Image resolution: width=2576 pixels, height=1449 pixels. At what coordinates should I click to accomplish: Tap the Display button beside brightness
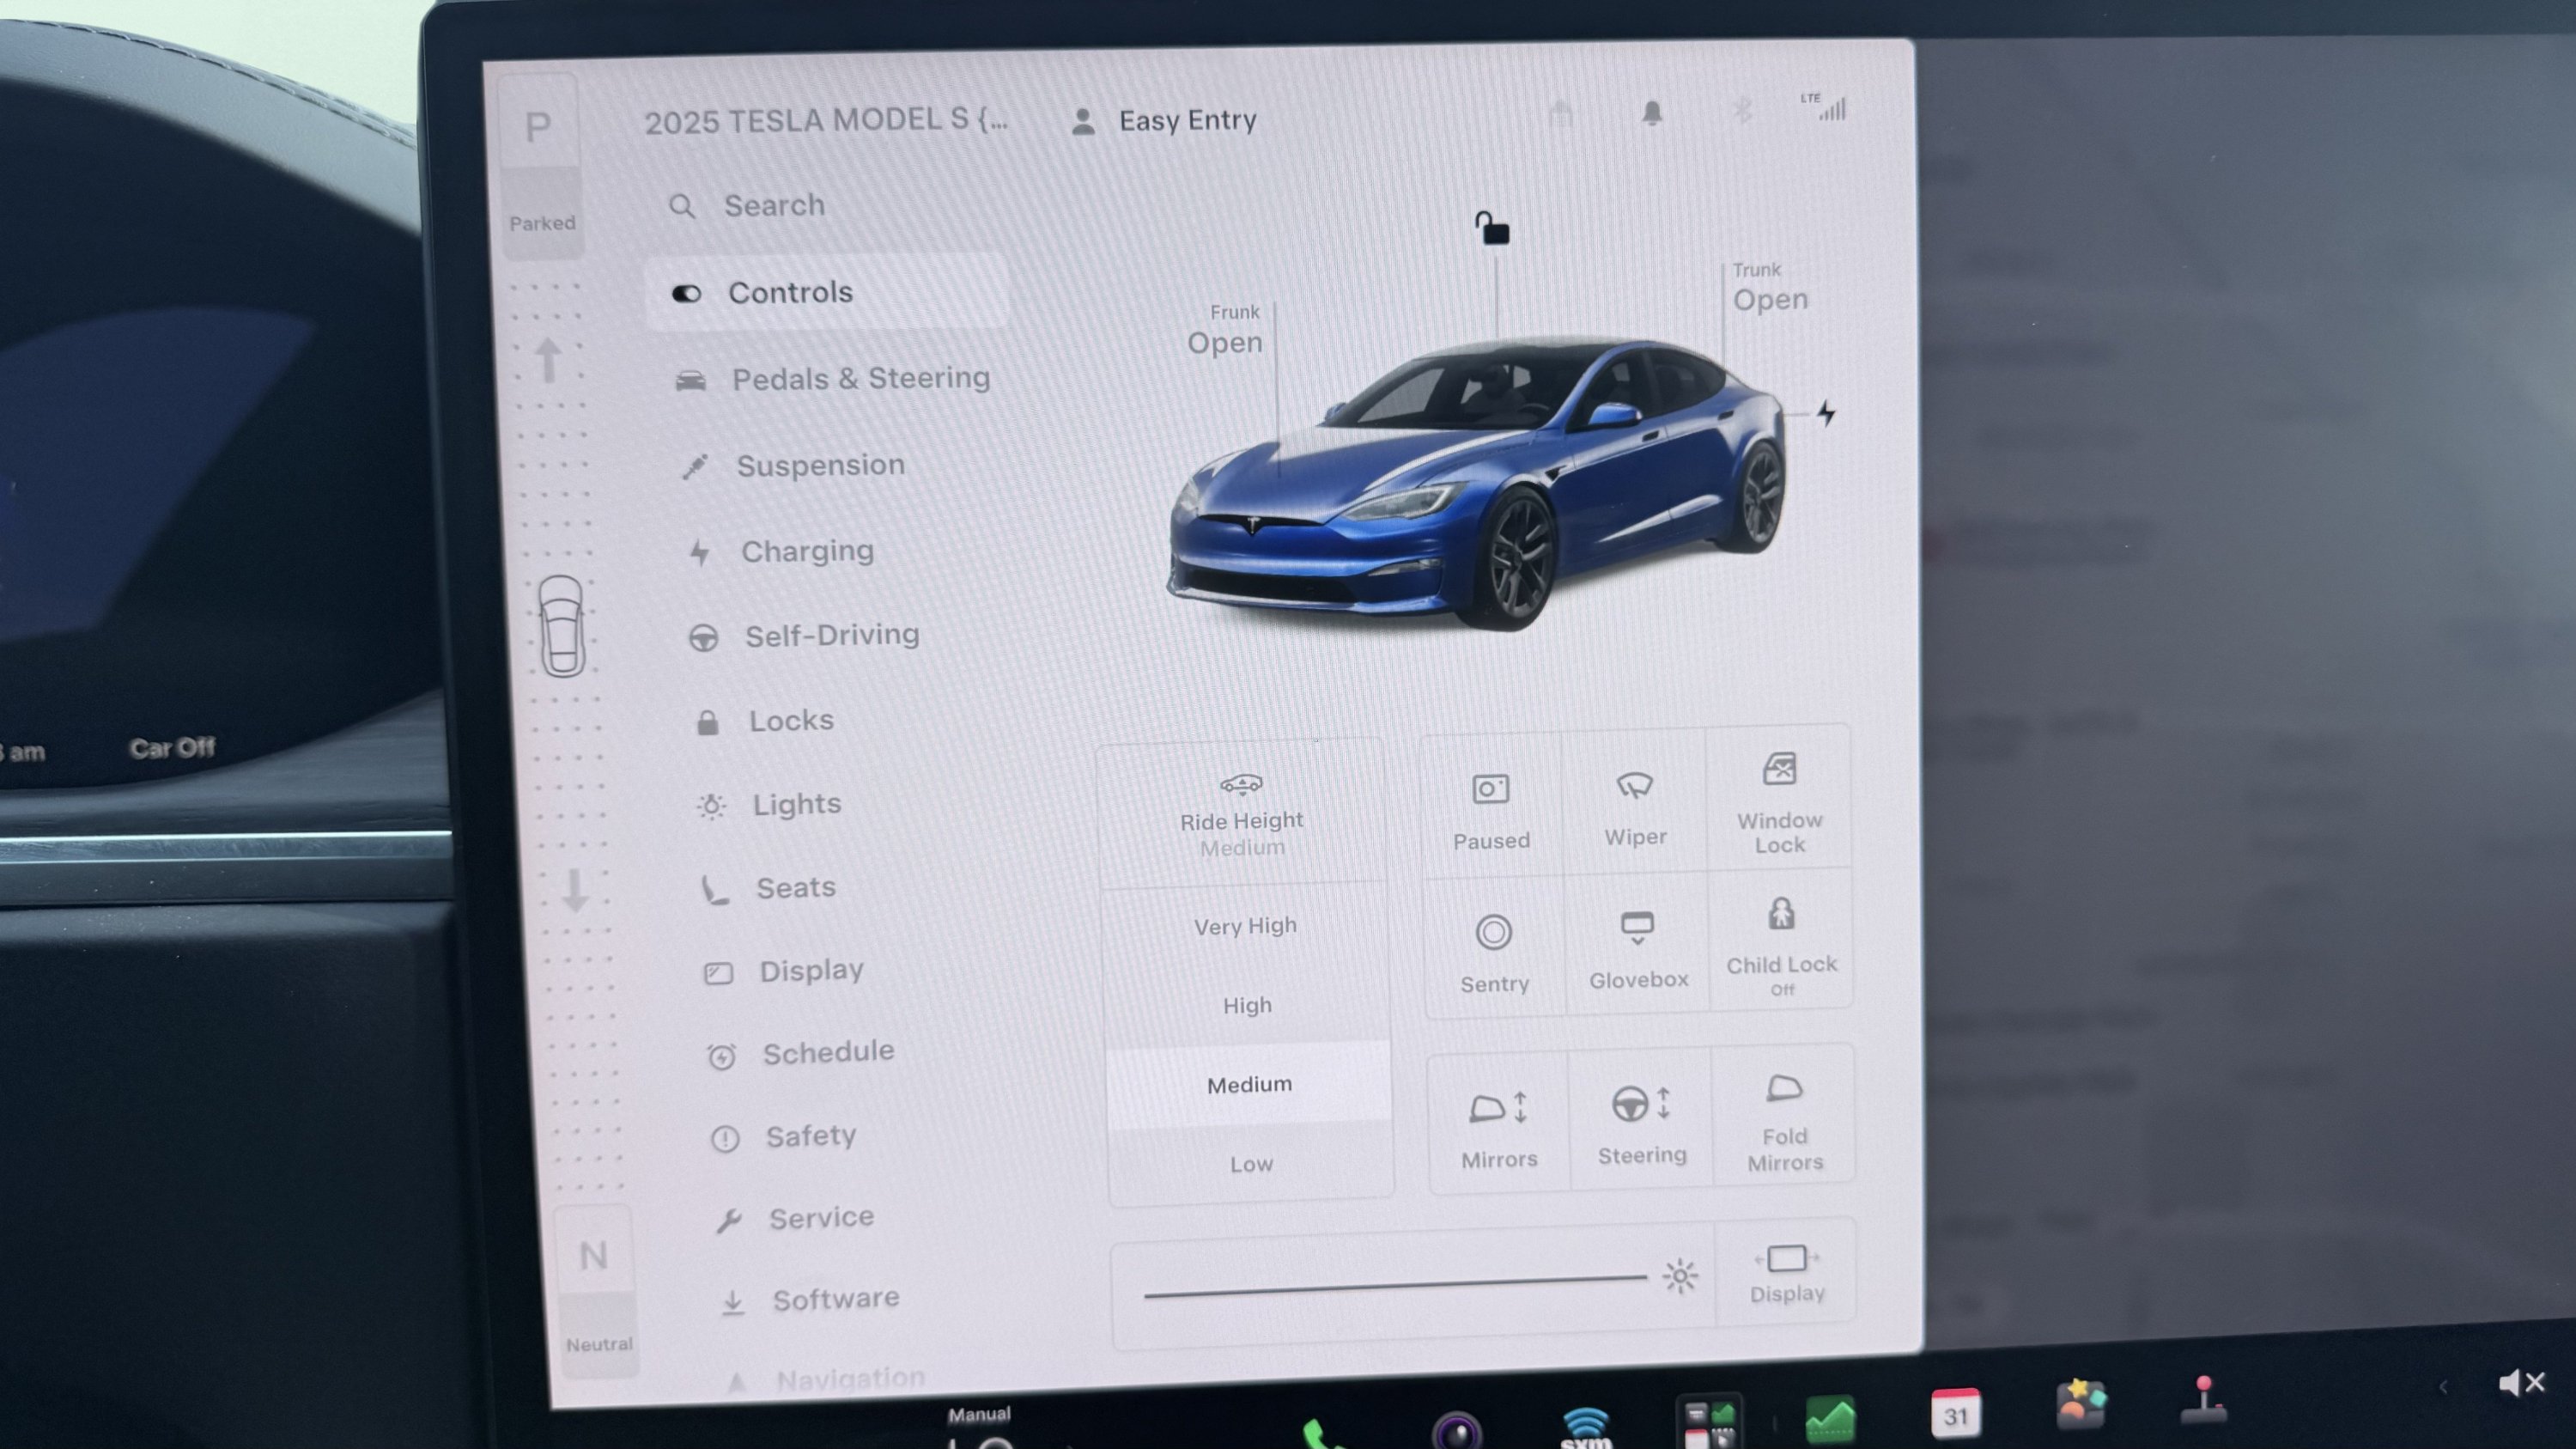(x=1786, y=1273)
